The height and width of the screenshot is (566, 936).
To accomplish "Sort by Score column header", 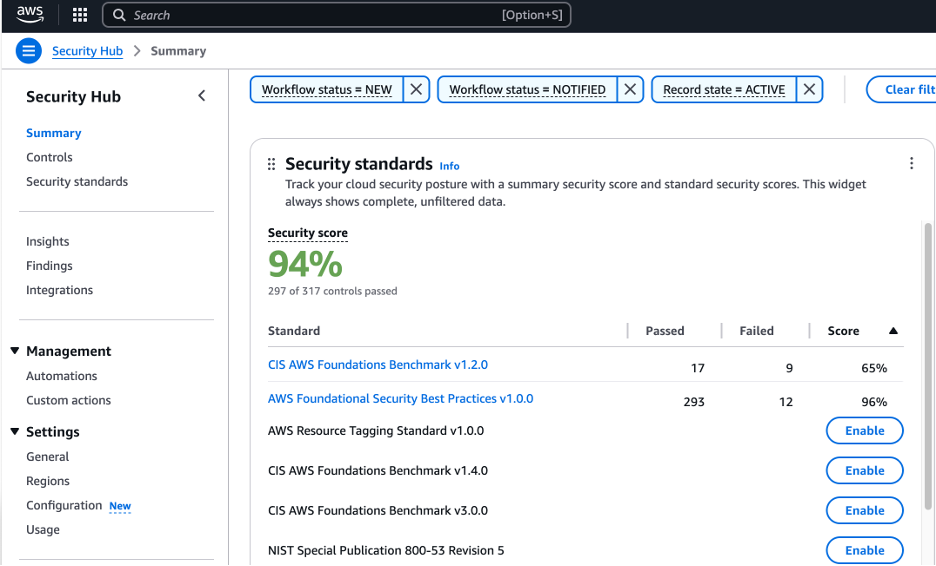I will (x=843, y=331).
